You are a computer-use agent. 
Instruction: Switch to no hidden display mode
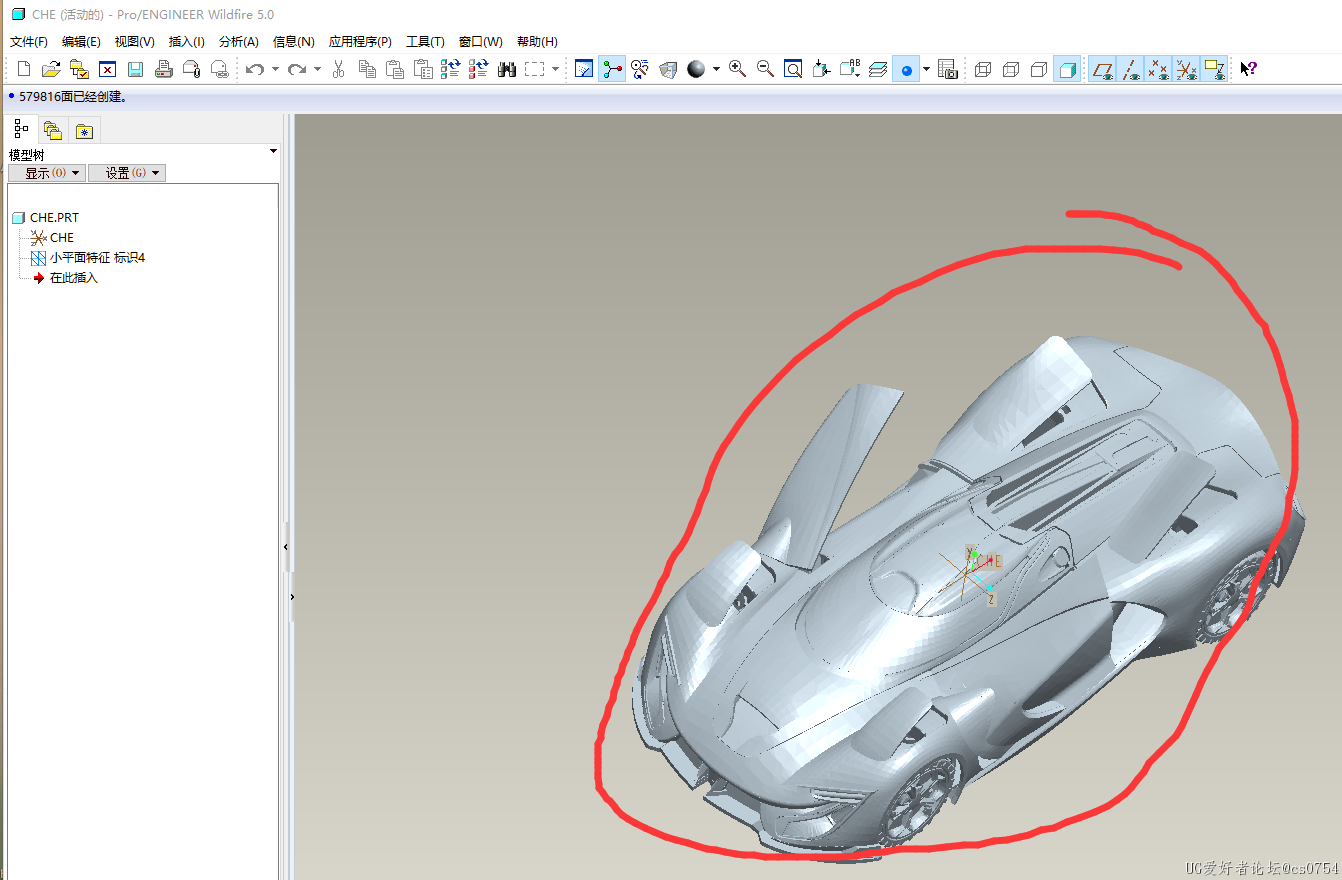click(1039, 69)
